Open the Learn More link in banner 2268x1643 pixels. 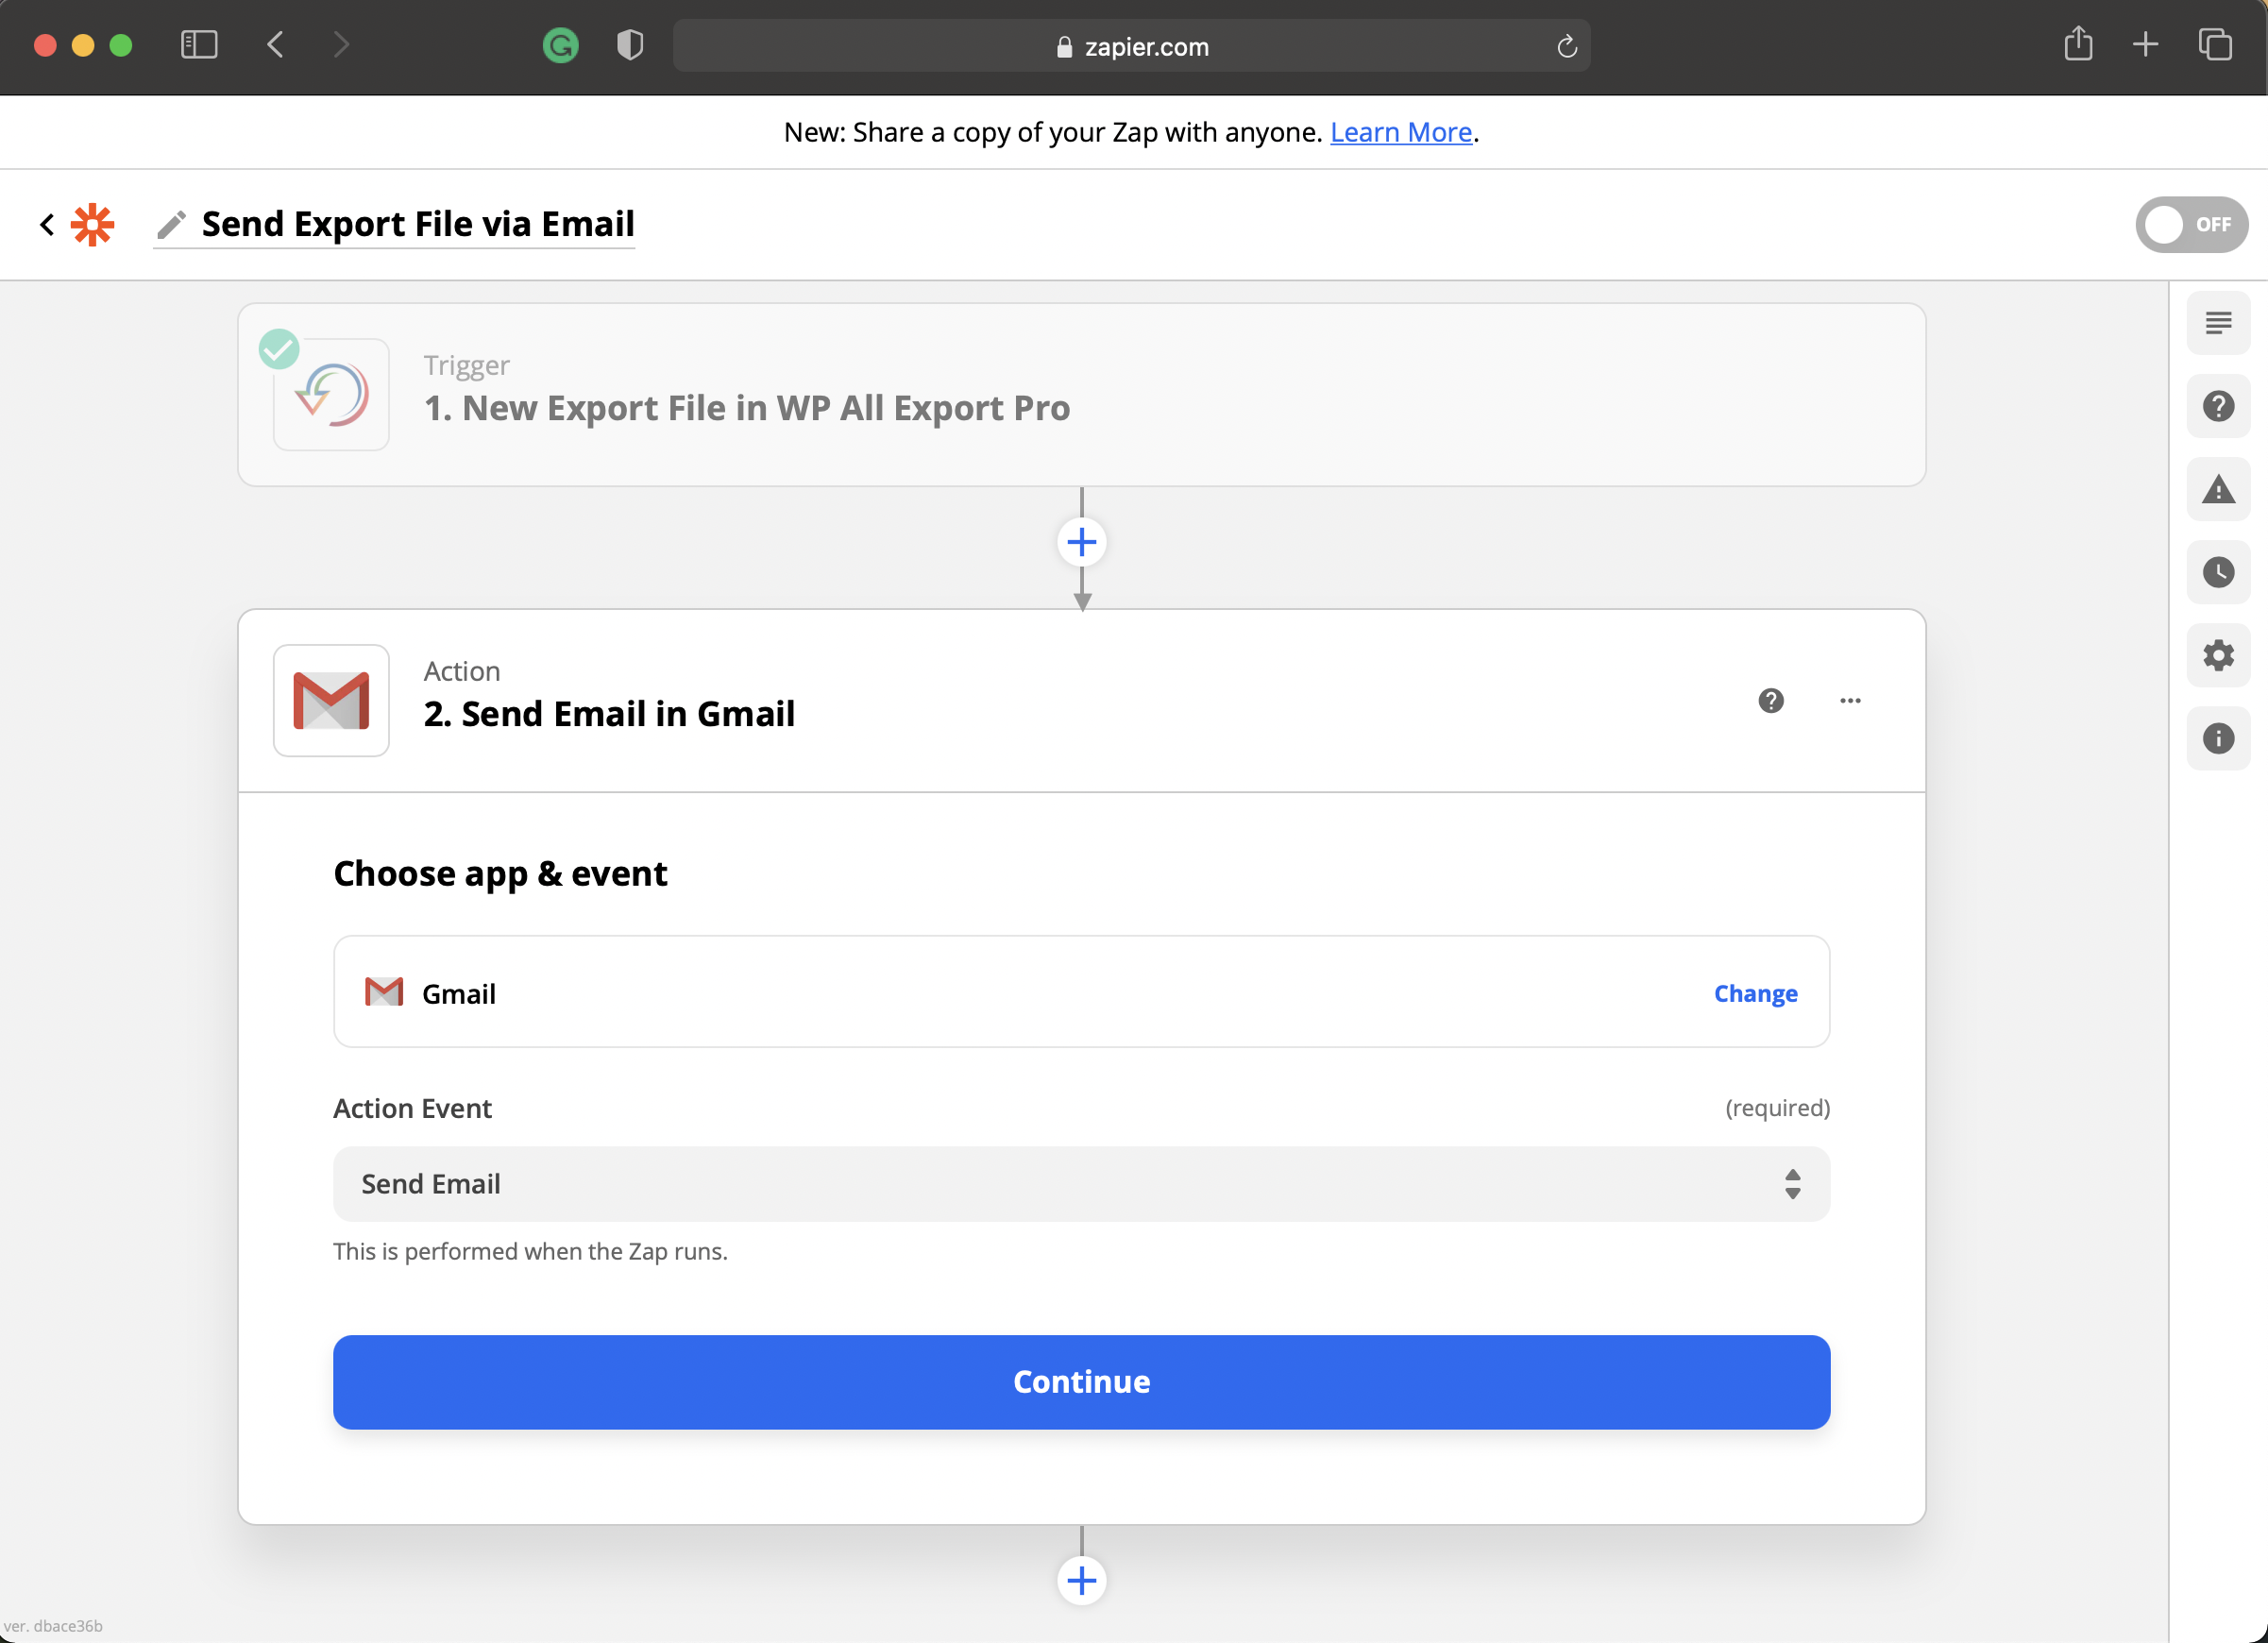coord(1400,132)
